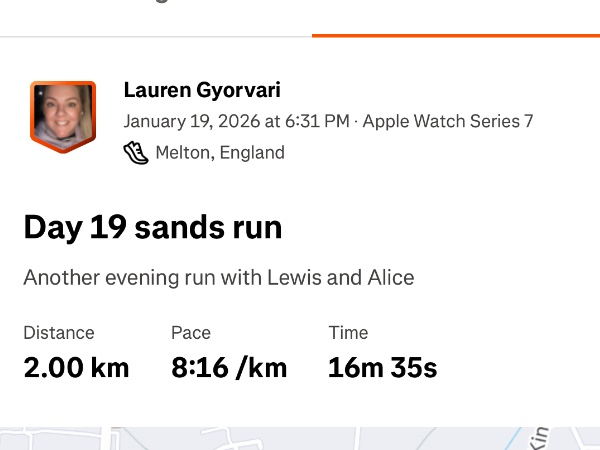Click the running shoe activity icon
Viewport: 600px width, 450px height.
[135, 153]
